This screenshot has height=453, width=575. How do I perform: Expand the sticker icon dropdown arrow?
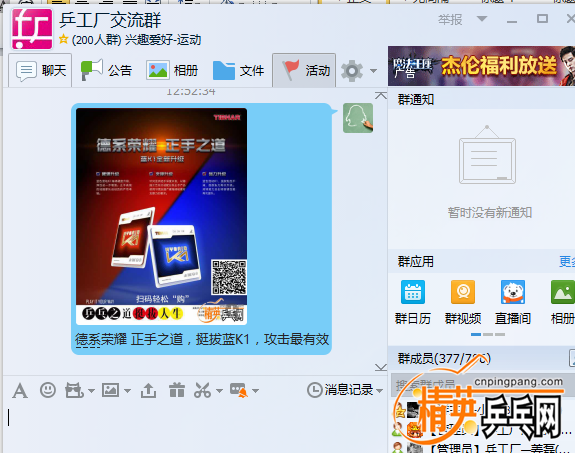click(x=92, y=391)
